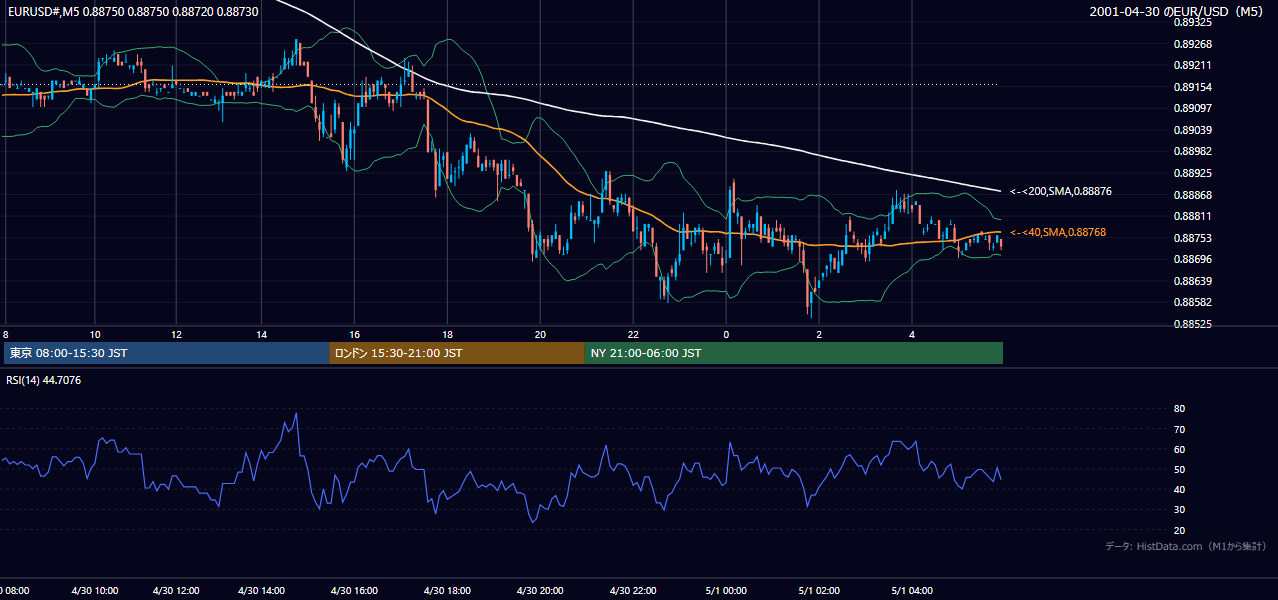This screenshot has width=1278, height=600.
Task: Click price axis label 0.88925
Action: click(1192, 173)
